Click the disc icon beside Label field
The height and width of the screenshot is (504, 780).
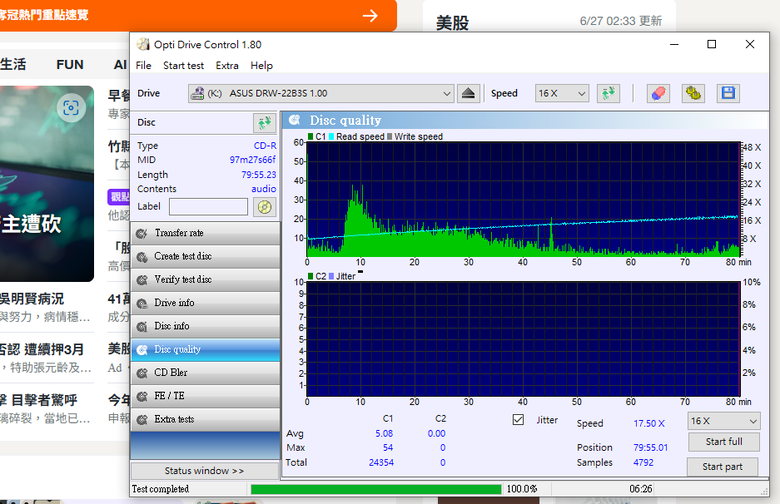[x=264, y=206]
